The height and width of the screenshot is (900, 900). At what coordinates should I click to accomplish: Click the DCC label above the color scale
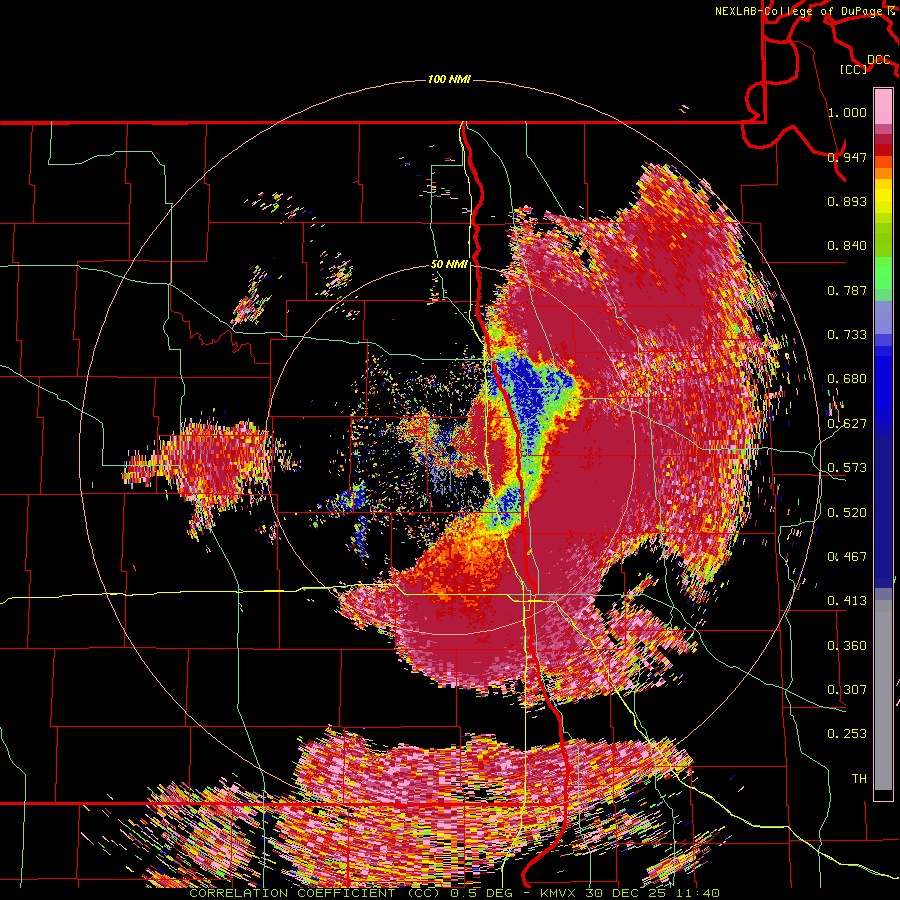point(878,59)
